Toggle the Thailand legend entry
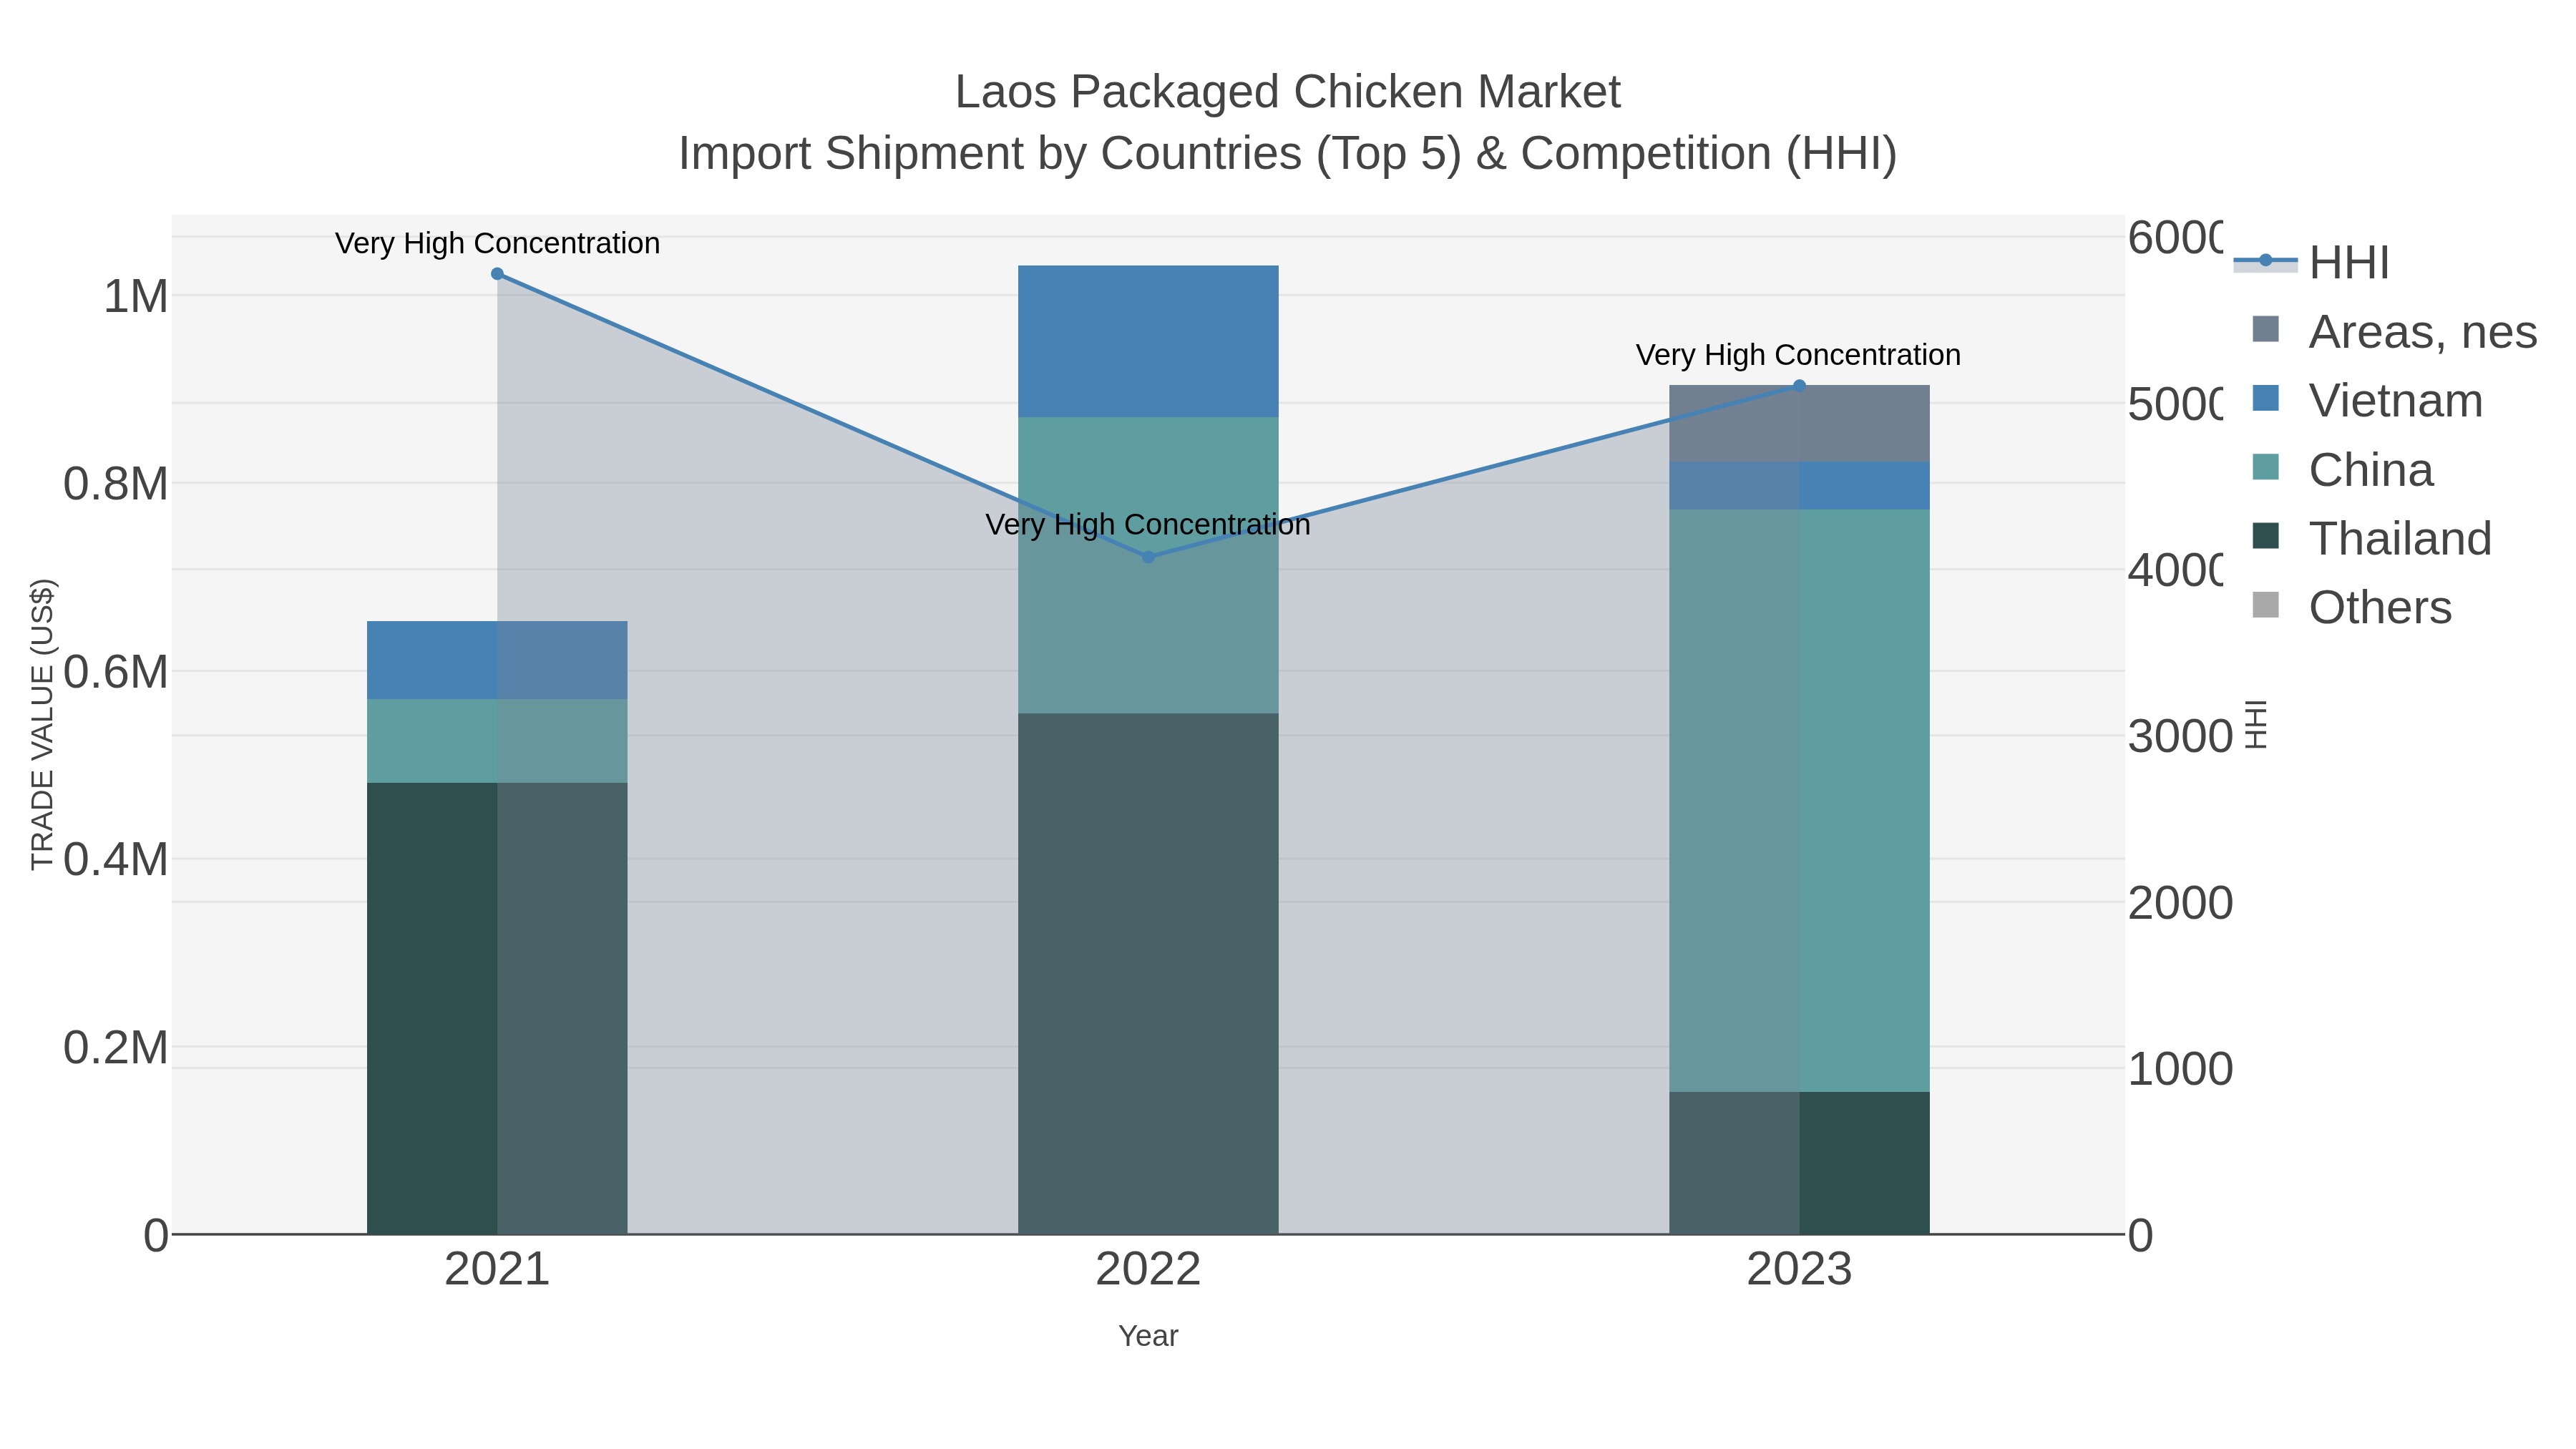Screen dimensions: 2576x1449 [x=2371, y=539]
